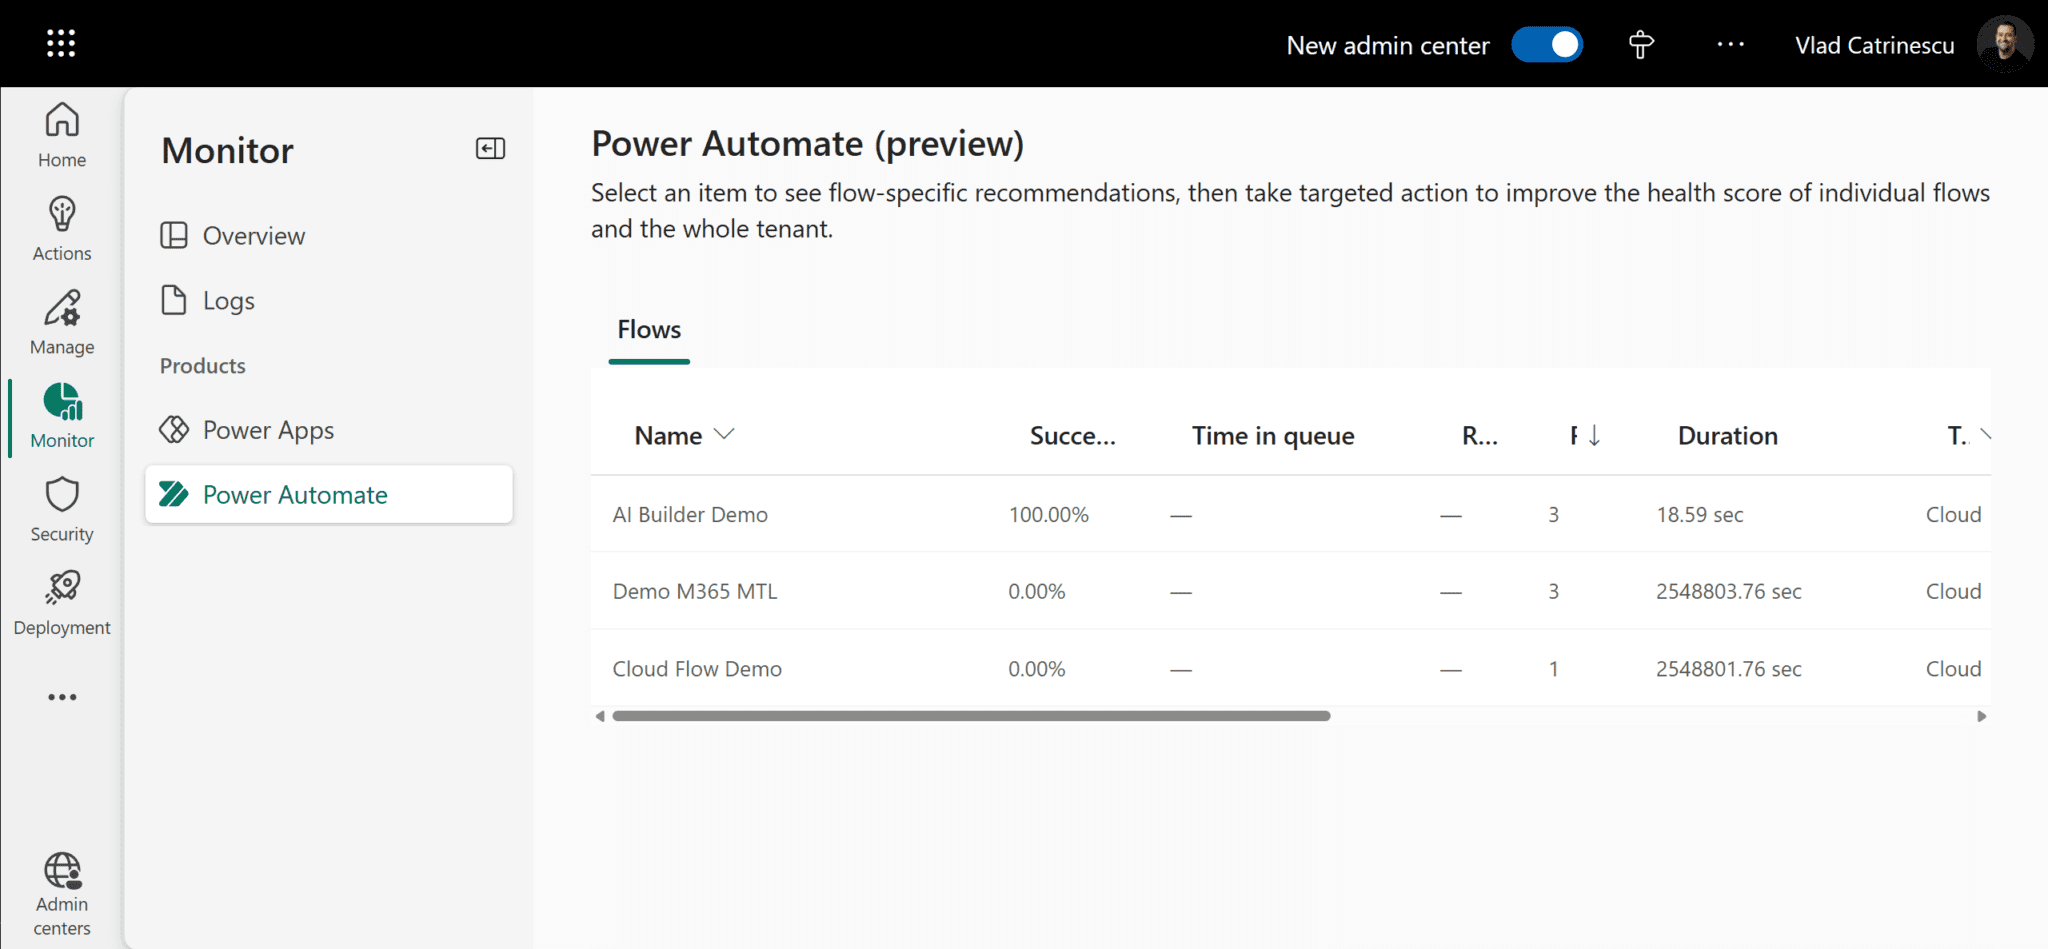Image resolution: width=2048 pixels, height=949 pixels.
Task: Open the ellipsis menu in top bar
Action: tap(1731, 44)
